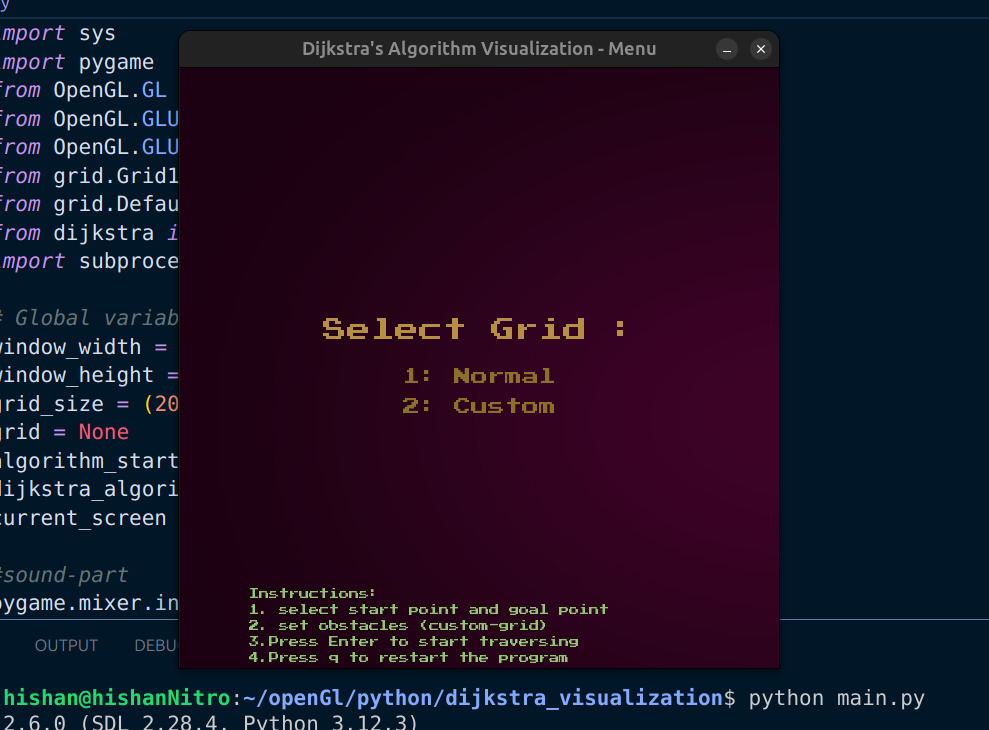The image size is (989, 730).
Task: Minimize the Dijkstra visualization window
Action: [x=726, y=48]
